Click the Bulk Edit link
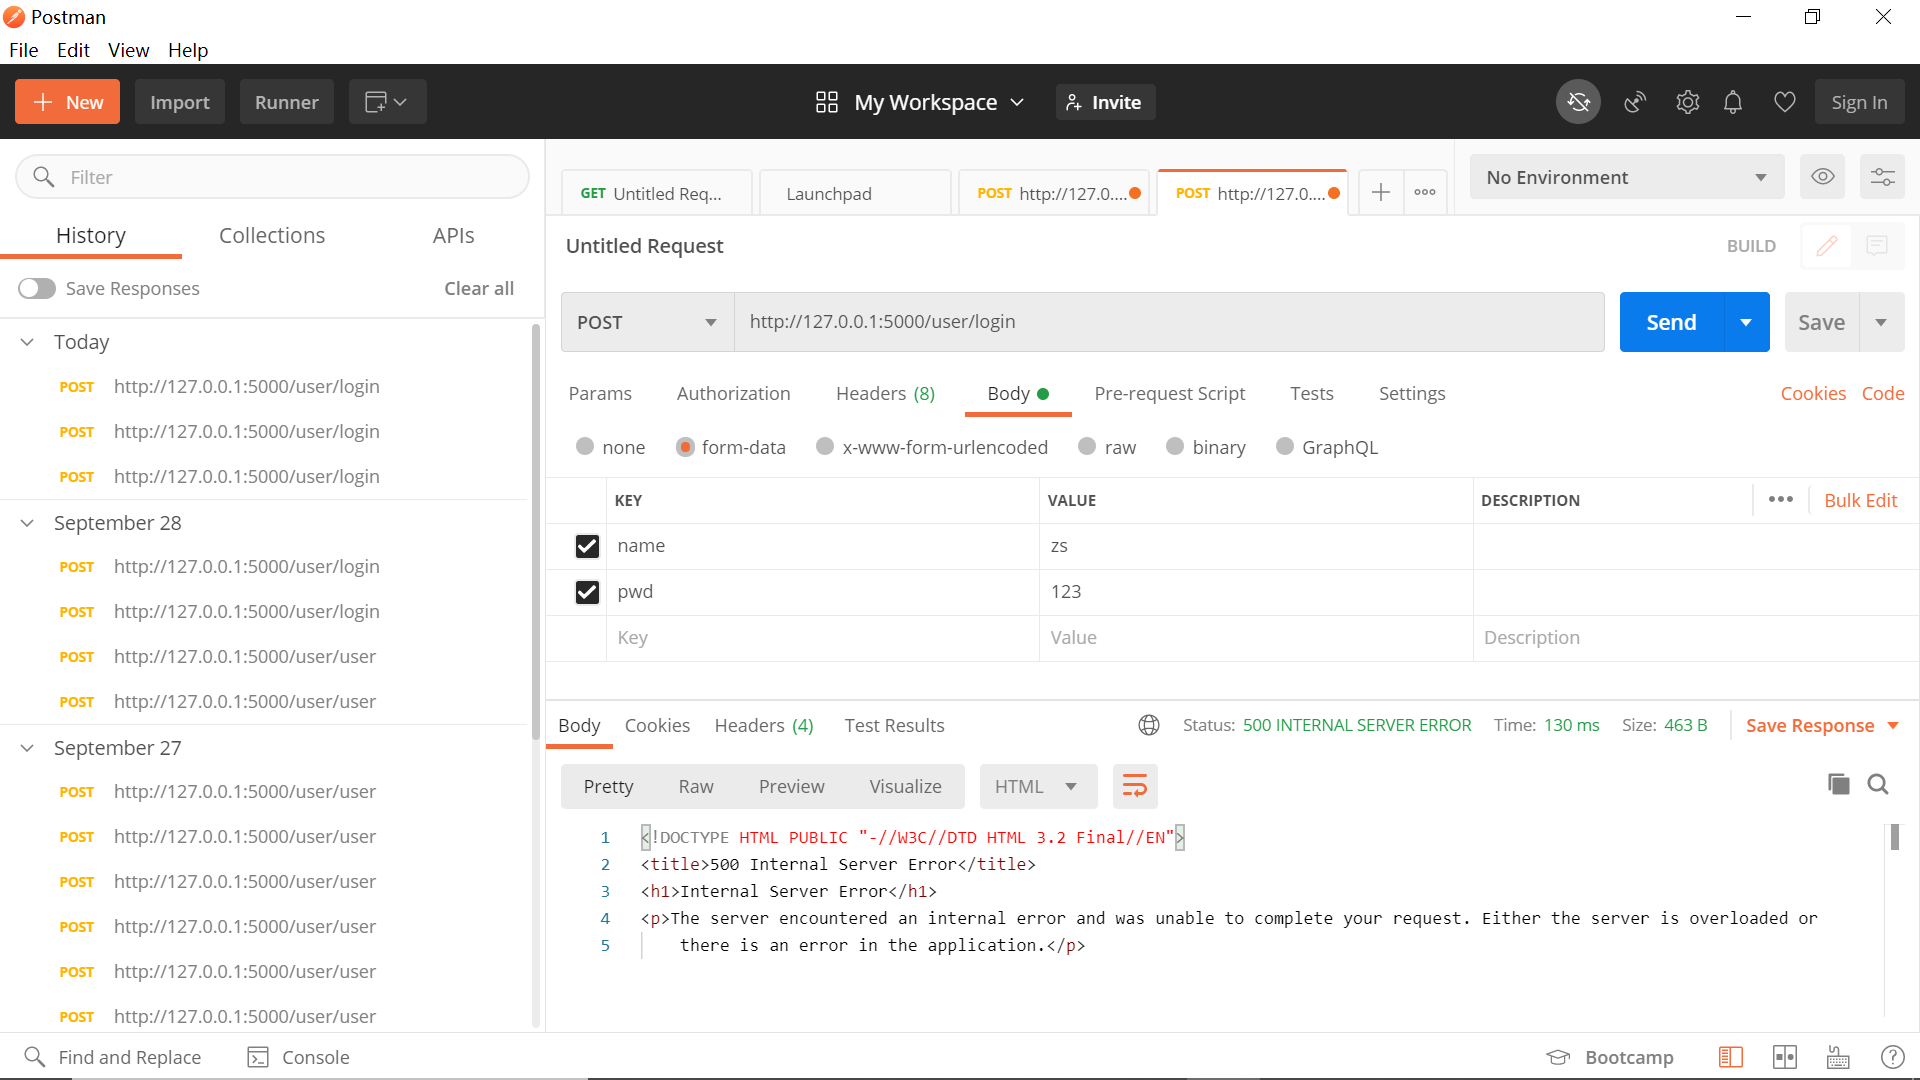The height and width of the screenshot is (1080, 1920). click(1860, 500)
